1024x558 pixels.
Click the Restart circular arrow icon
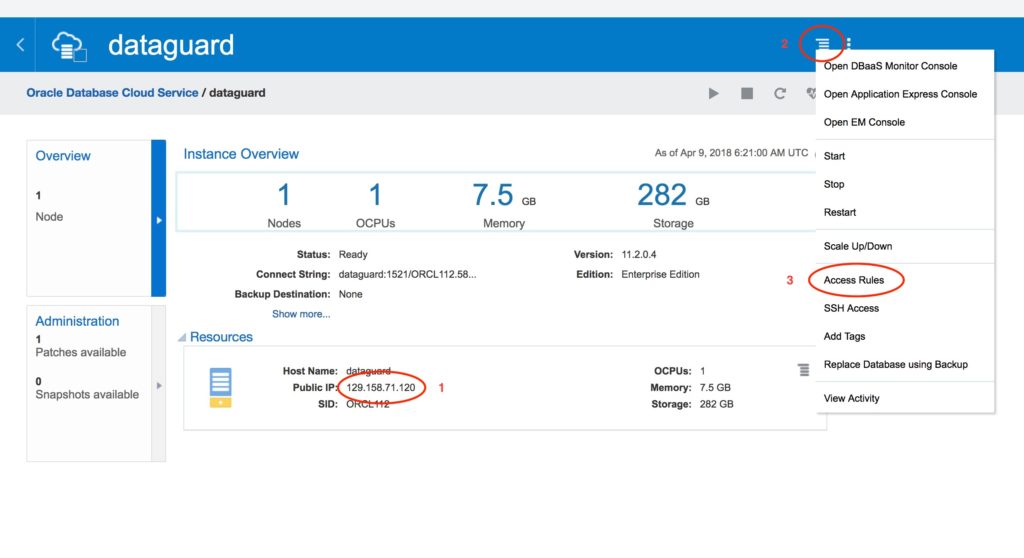click(780, 93)
